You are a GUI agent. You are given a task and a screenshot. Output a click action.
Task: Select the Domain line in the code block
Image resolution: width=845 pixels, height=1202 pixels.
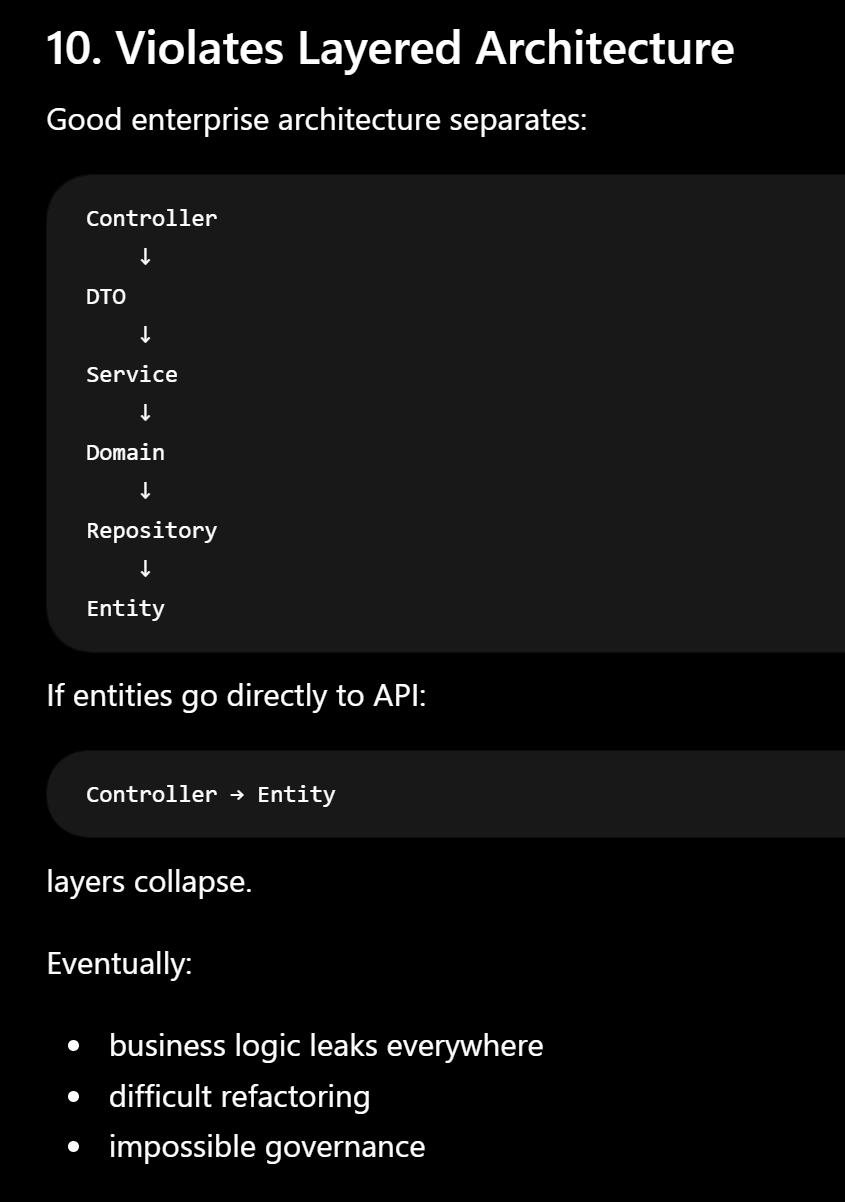tap(125, 452)
